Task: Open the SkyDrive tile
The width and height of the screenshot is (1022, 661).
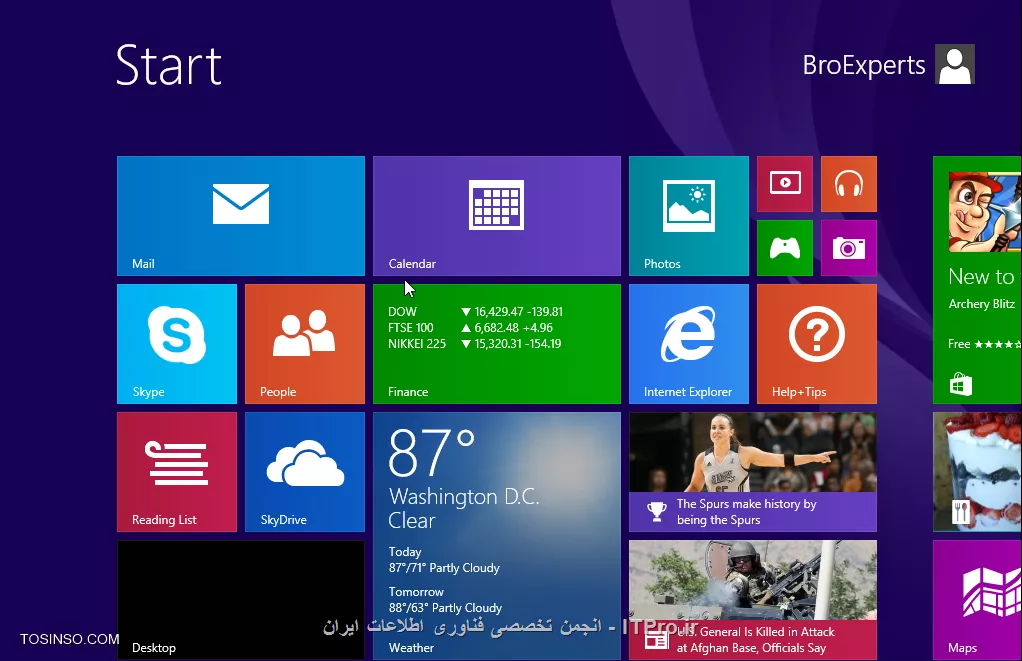Action: click(x=304, y=472)
